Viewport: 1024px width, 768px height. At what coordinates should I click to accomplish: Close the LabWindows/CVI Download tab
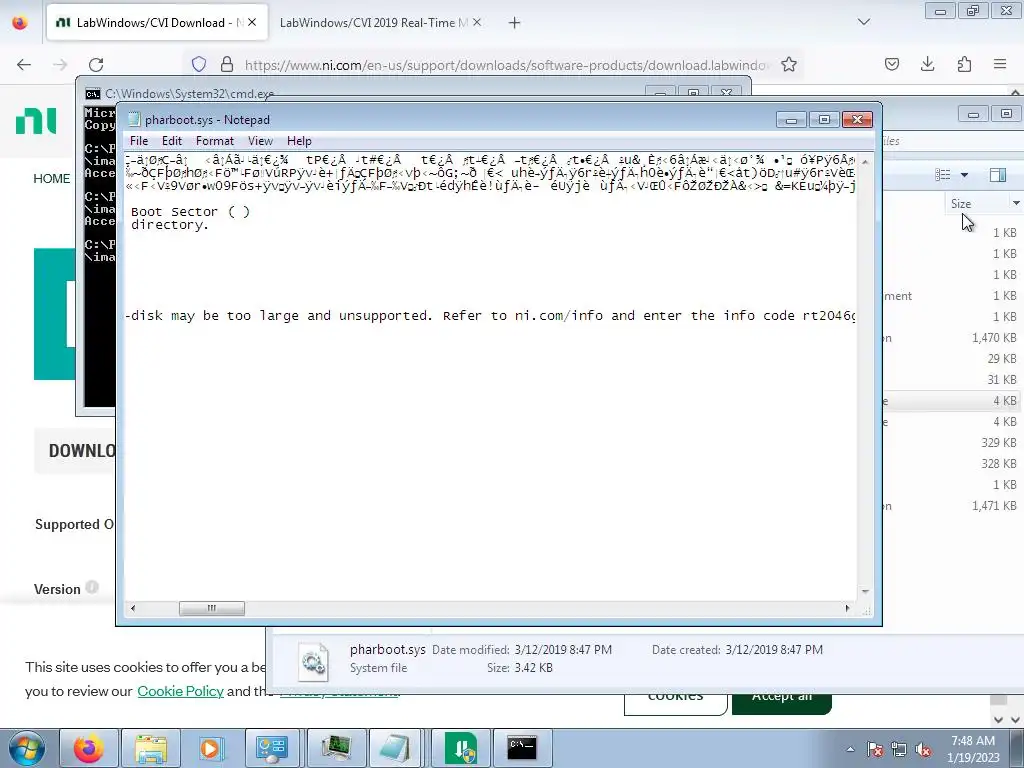tap(252, 23)
